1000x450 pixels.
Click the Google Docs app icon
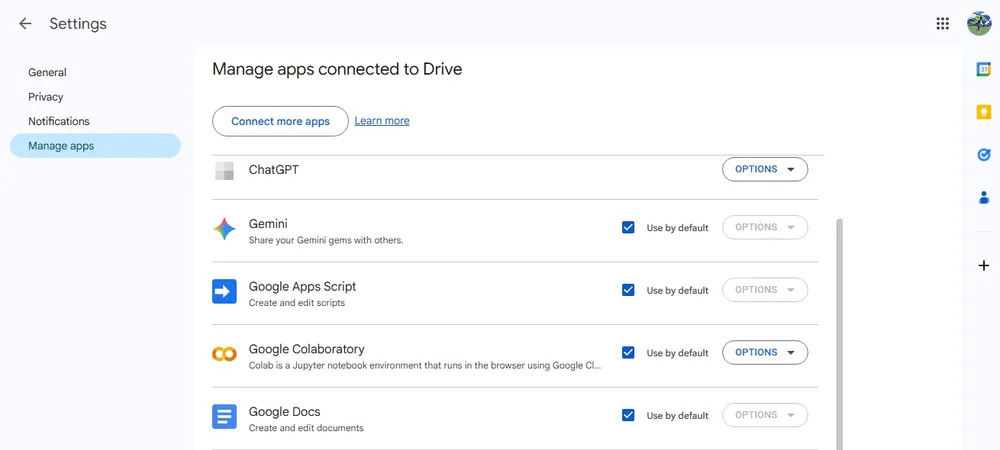224,416
